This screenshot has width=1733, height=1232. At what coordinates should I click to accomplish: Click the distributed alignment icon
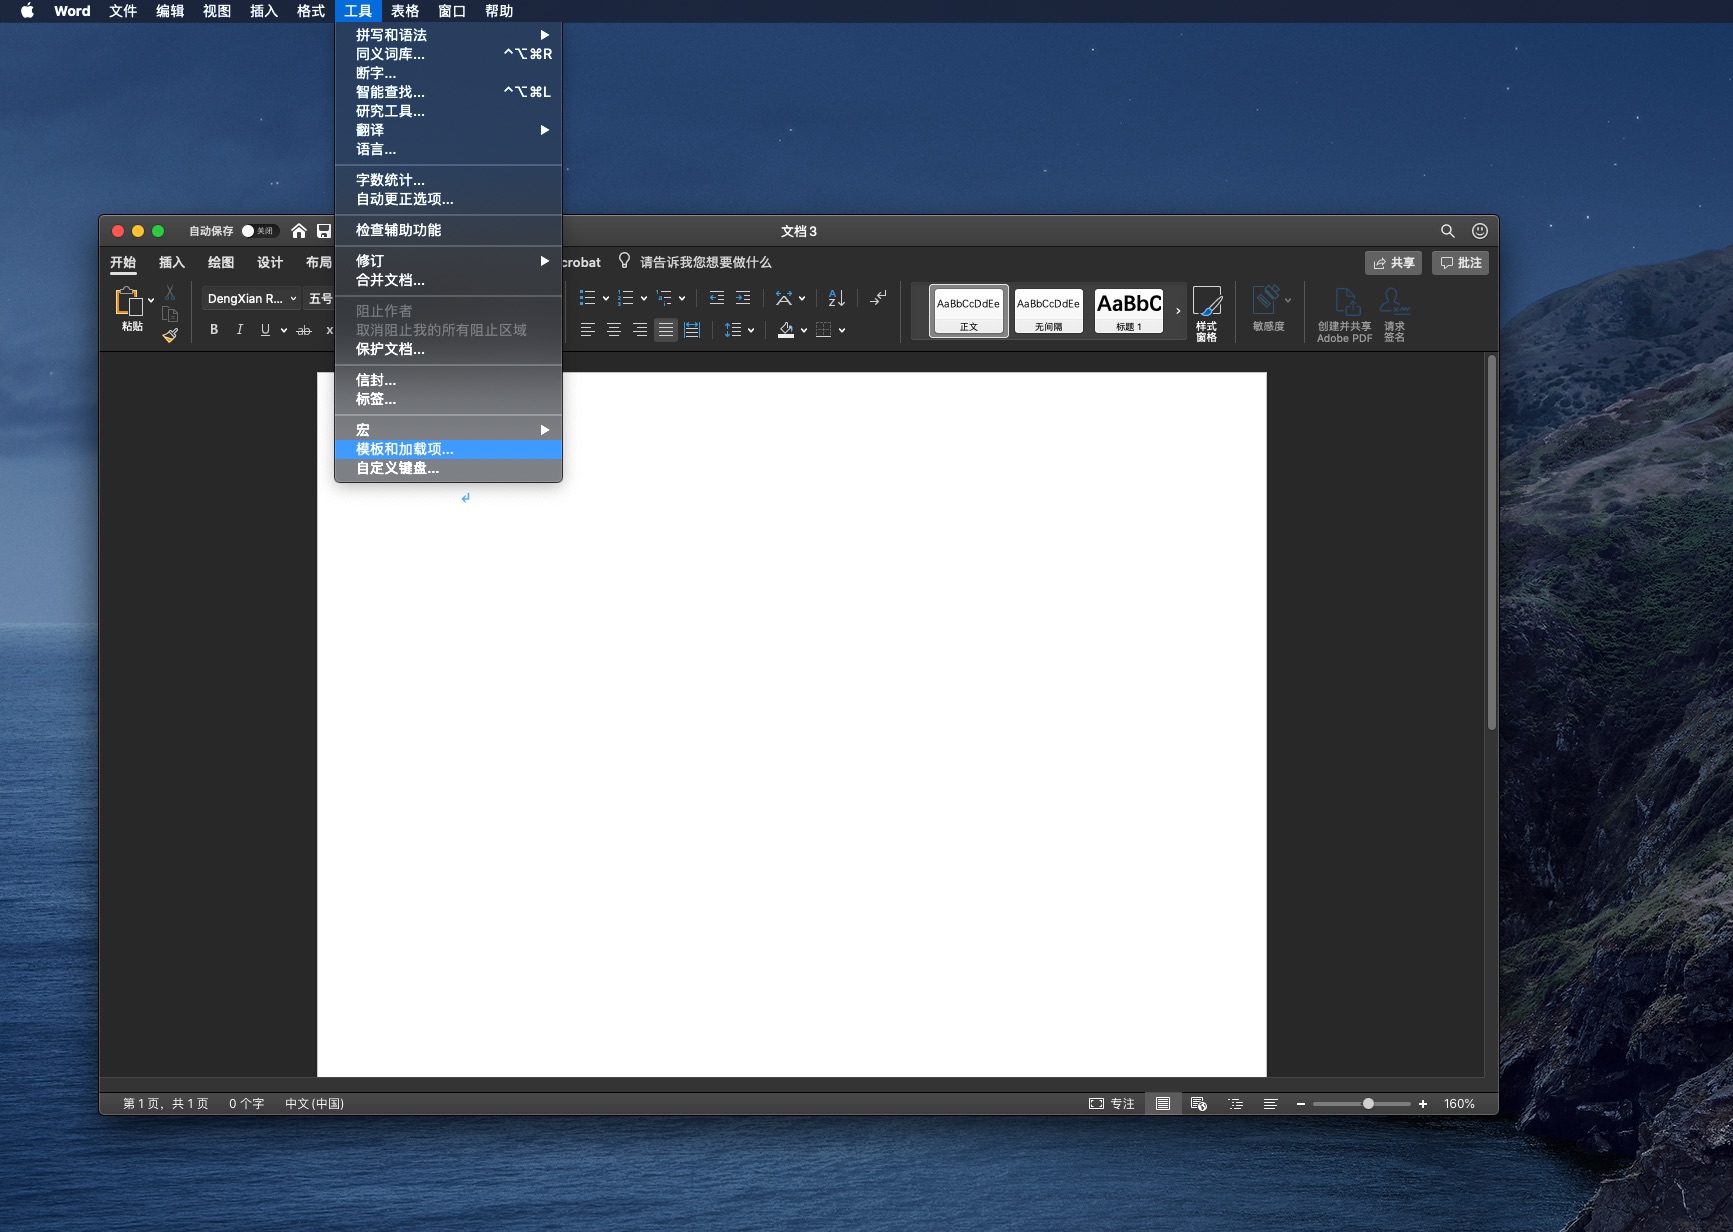click(x=692, y=330)
